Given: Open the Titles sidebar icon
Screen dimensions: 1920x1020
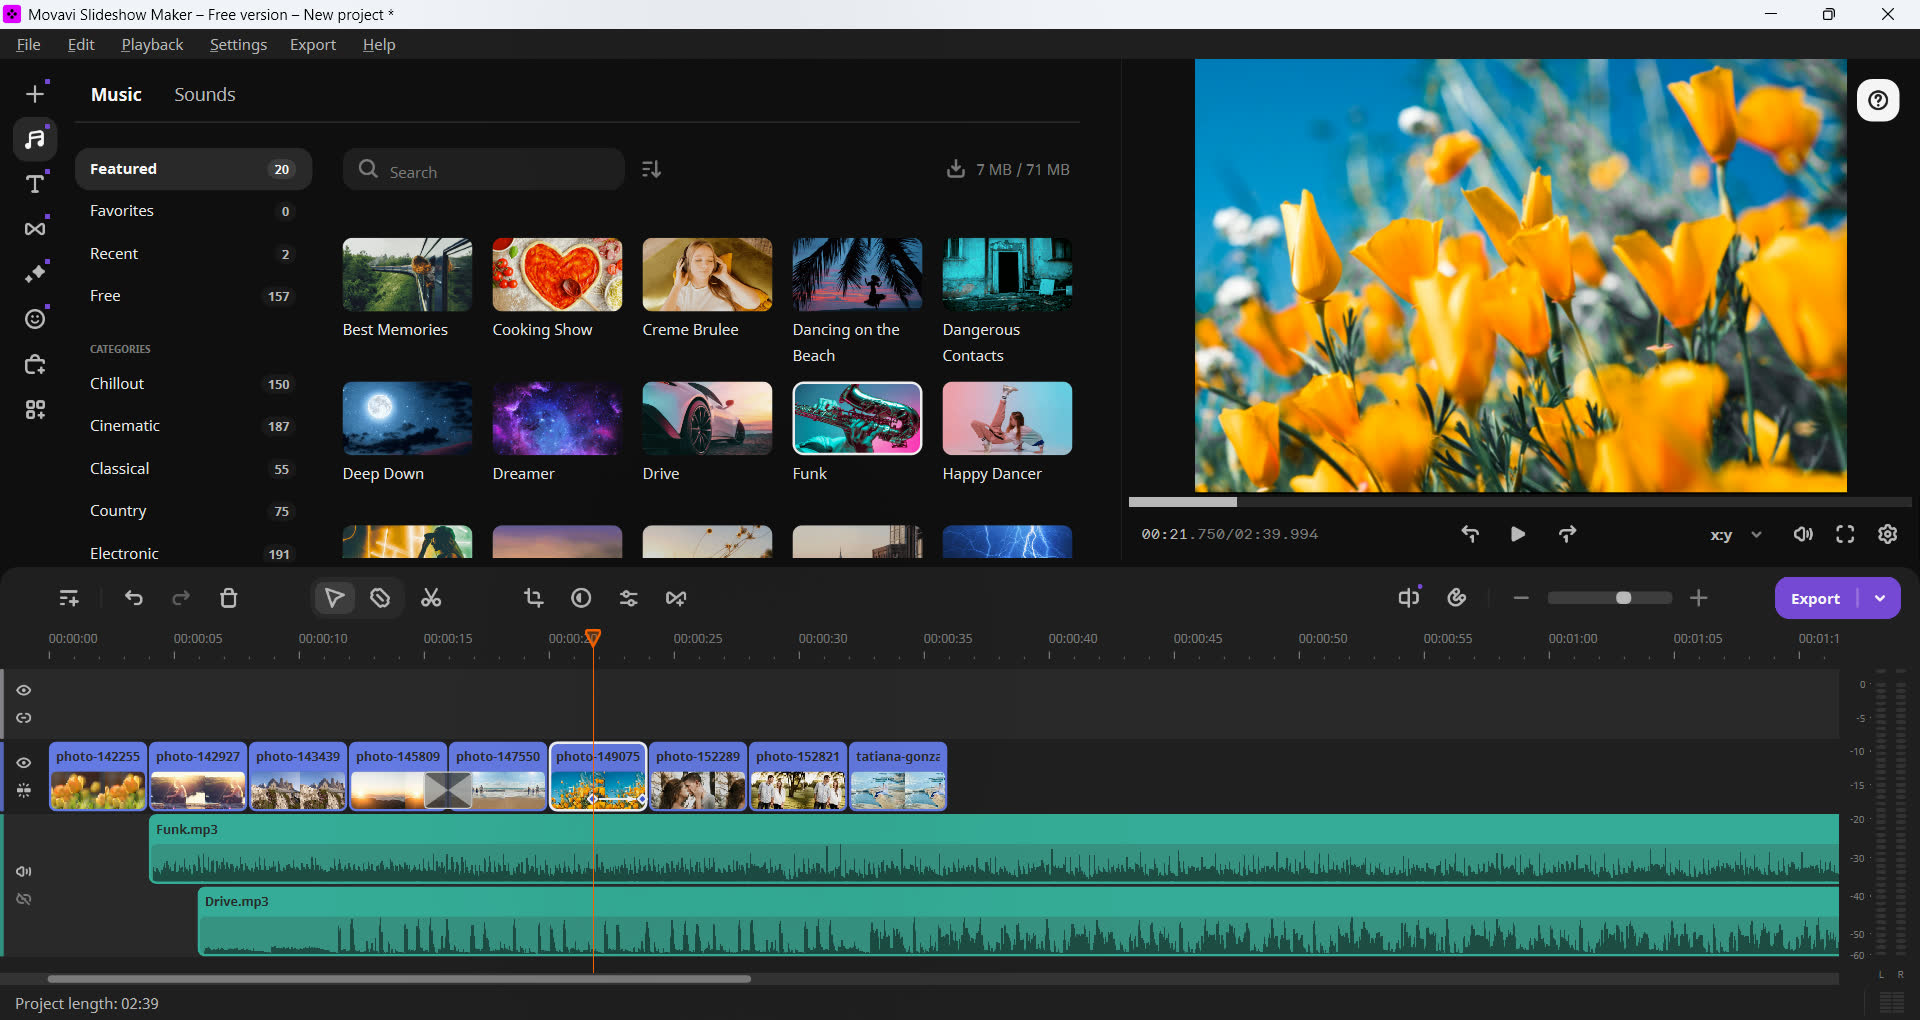Looking at the screenshot, I should click(35, 184).
